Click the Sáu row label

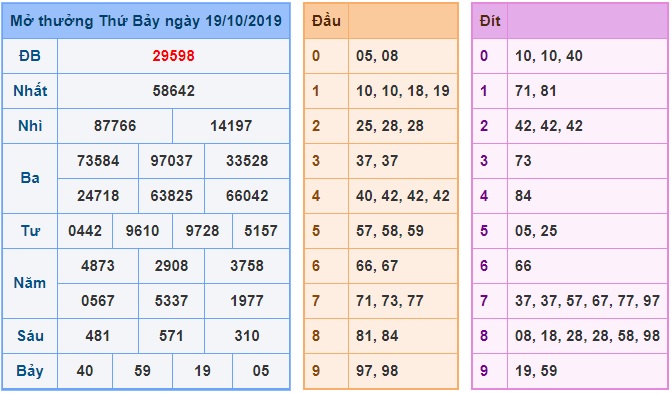[30, 336]
